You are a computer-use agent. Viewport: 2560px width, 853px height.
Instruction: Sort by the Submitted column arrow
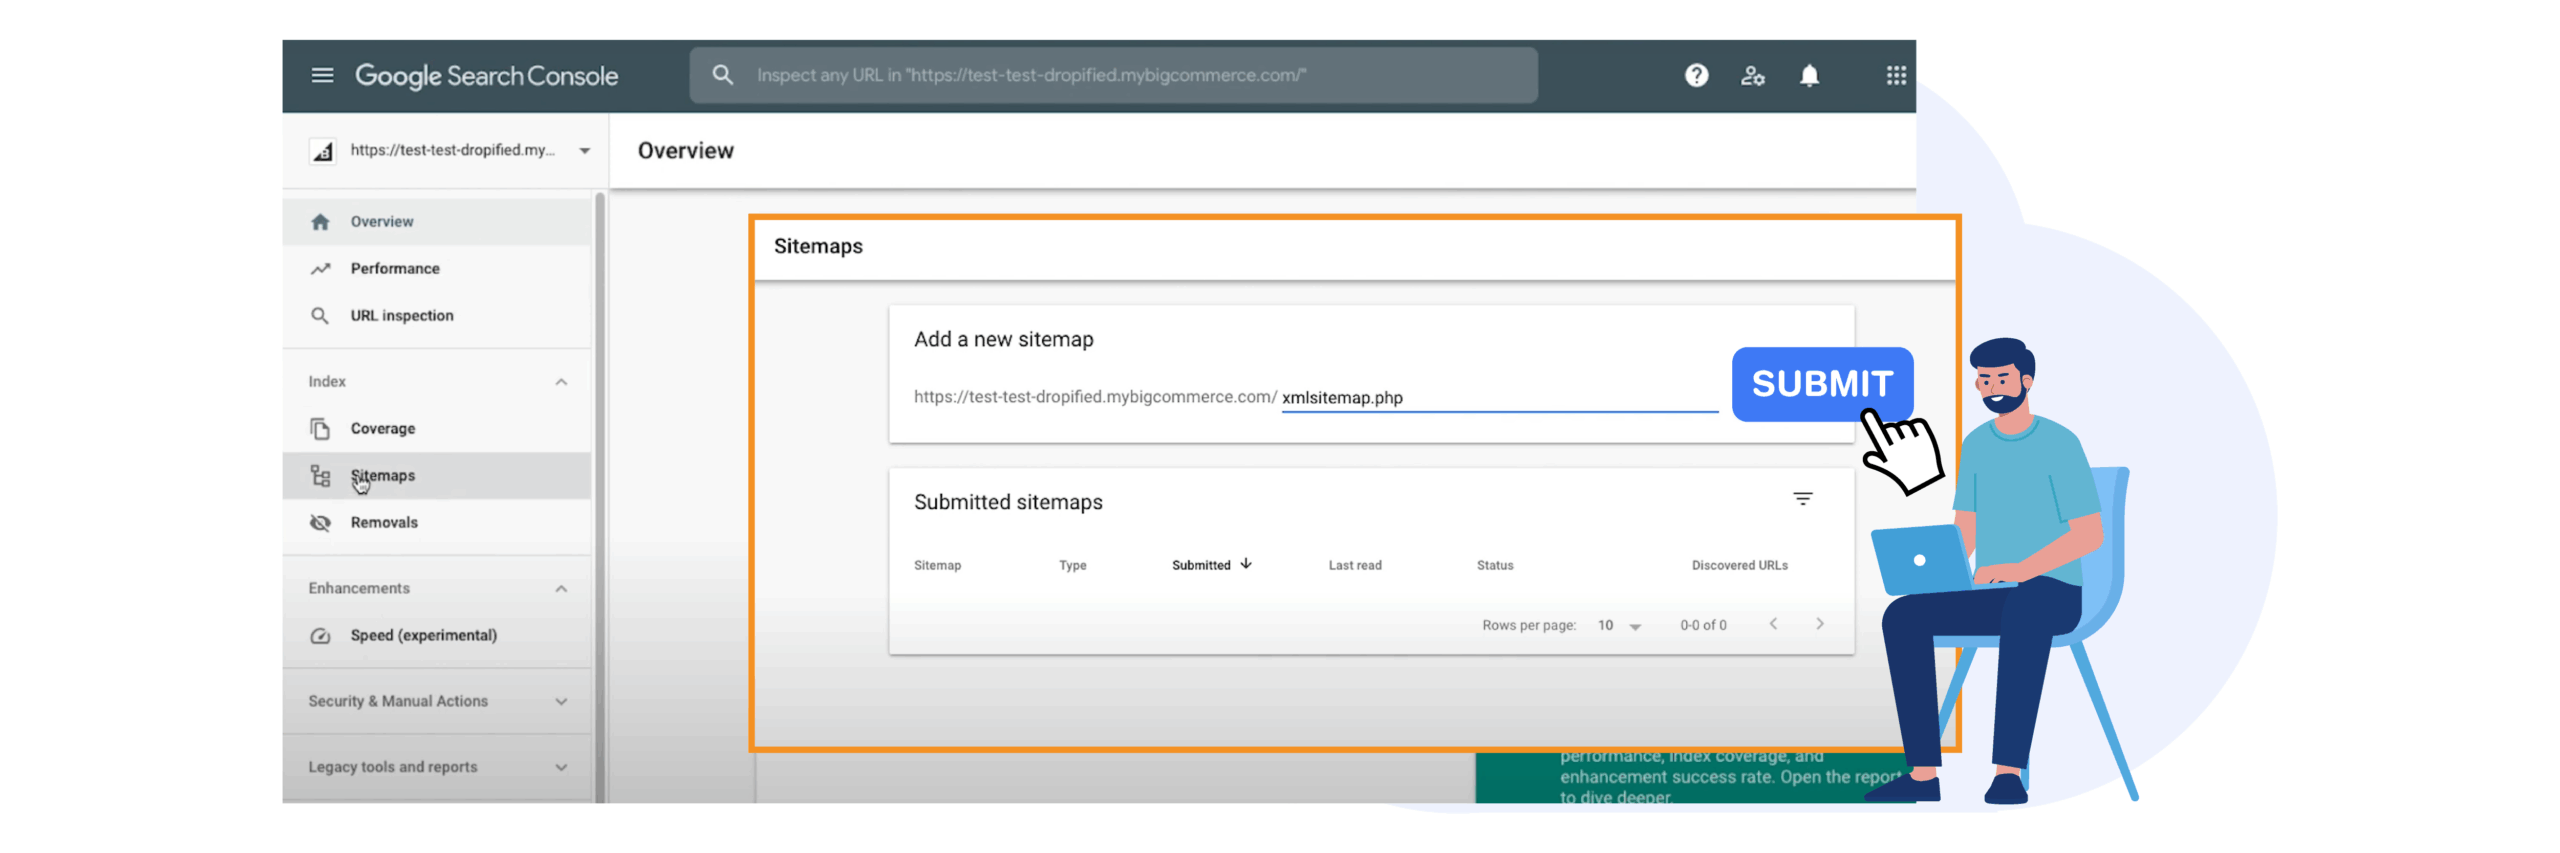pyautogui.click(x=1246, y=564)
